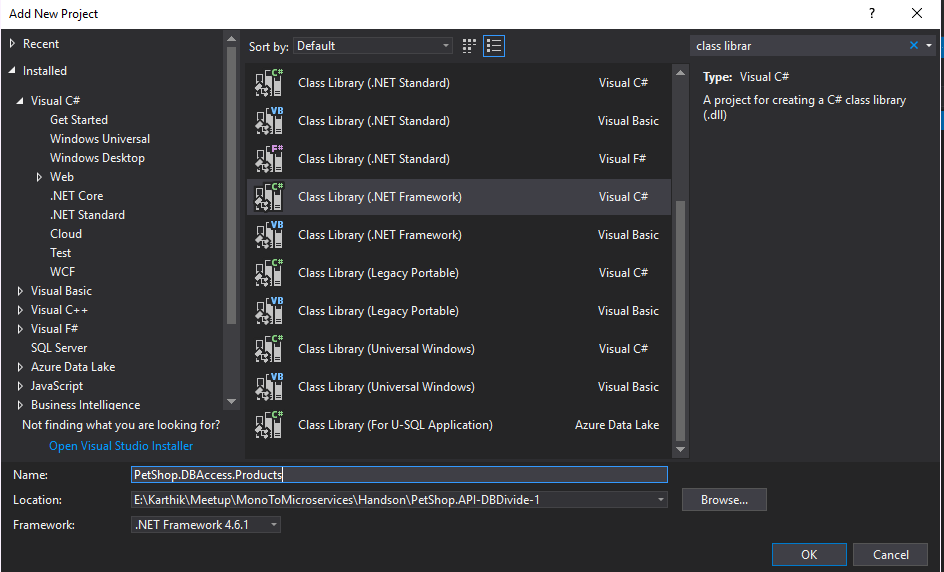Screen dimensions: 944x572
Task: Select SQL Server category
Action: (59, 347)
